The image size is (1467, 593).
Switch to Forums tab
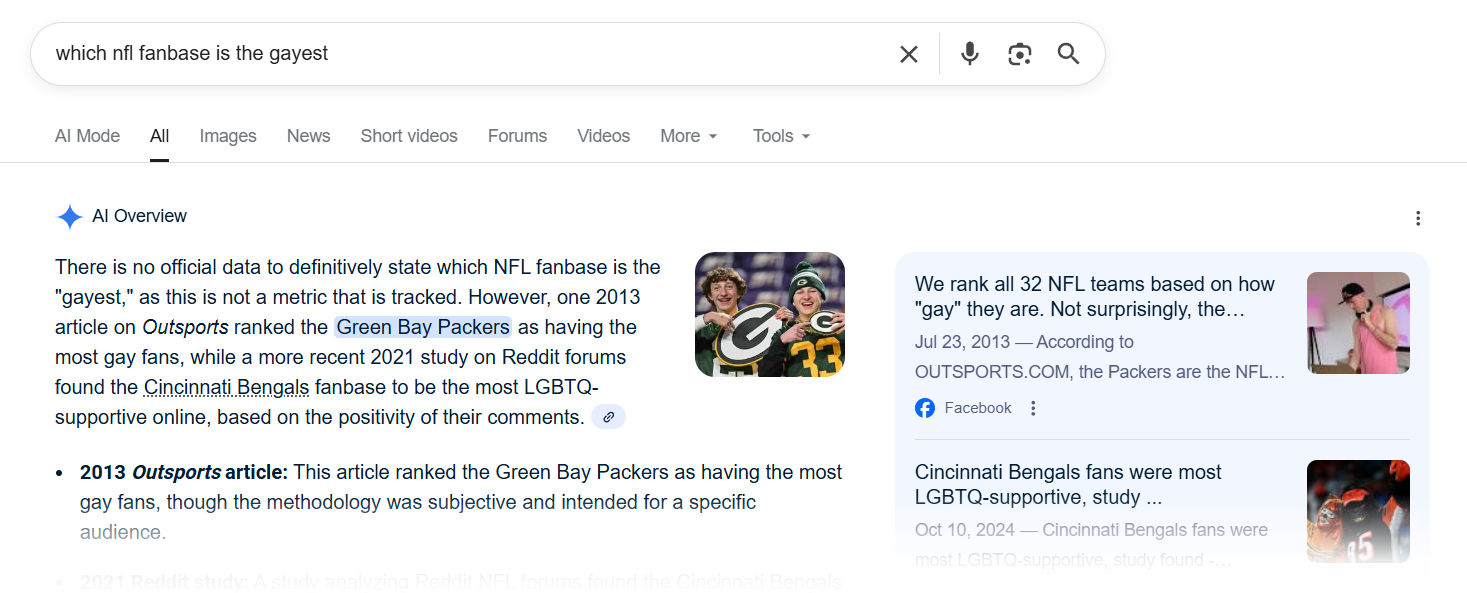517,136
